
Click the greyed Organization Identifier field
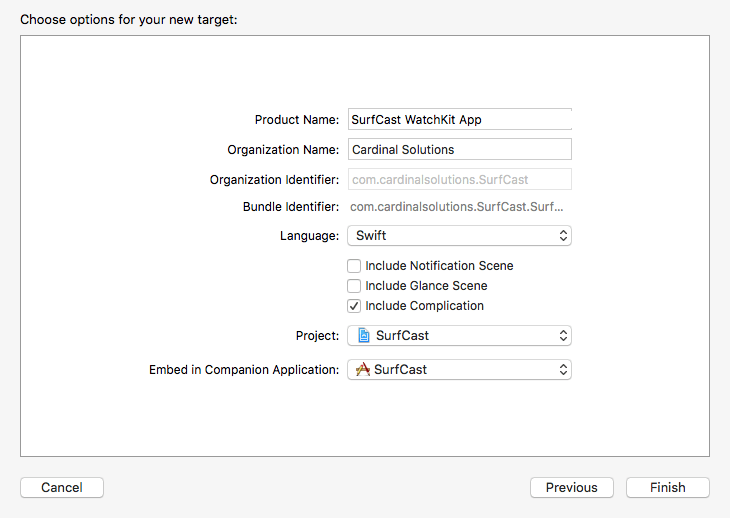459,179
